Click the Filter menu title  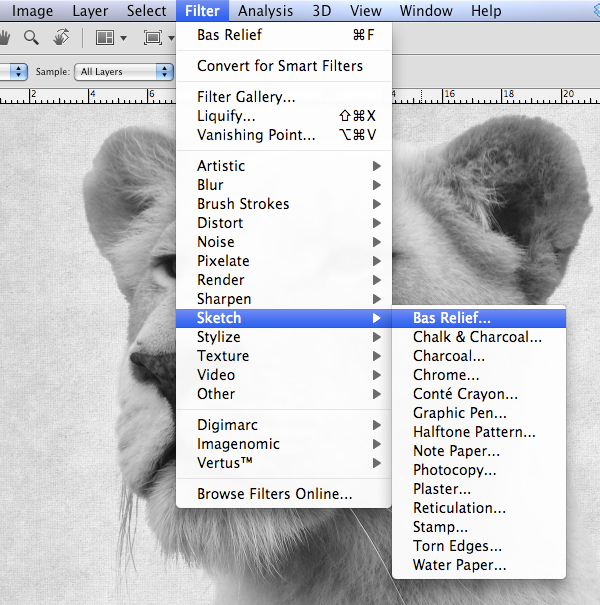tap(202, 11)
